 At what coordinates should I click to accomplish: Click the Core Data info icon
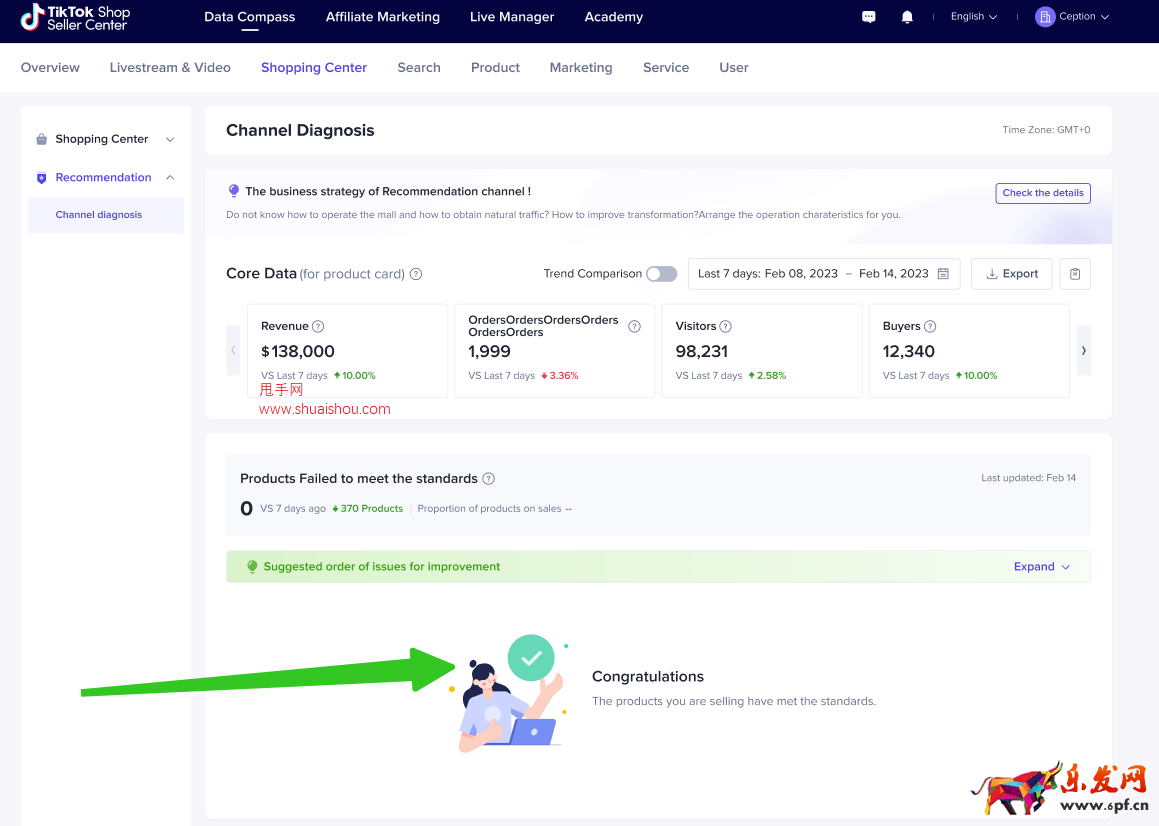416,274
